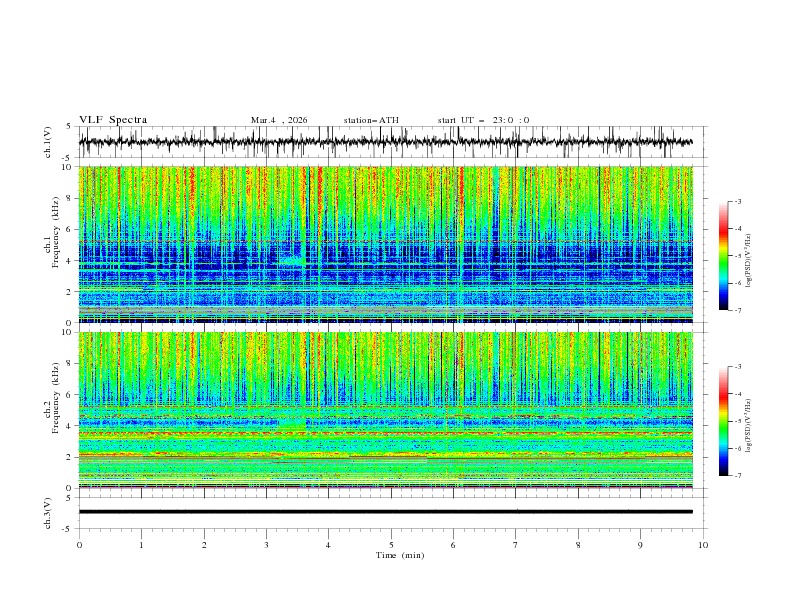Click the ch.1 voltage waveform trace
This screenshot has width=792, height=612.
click(386, 142)
